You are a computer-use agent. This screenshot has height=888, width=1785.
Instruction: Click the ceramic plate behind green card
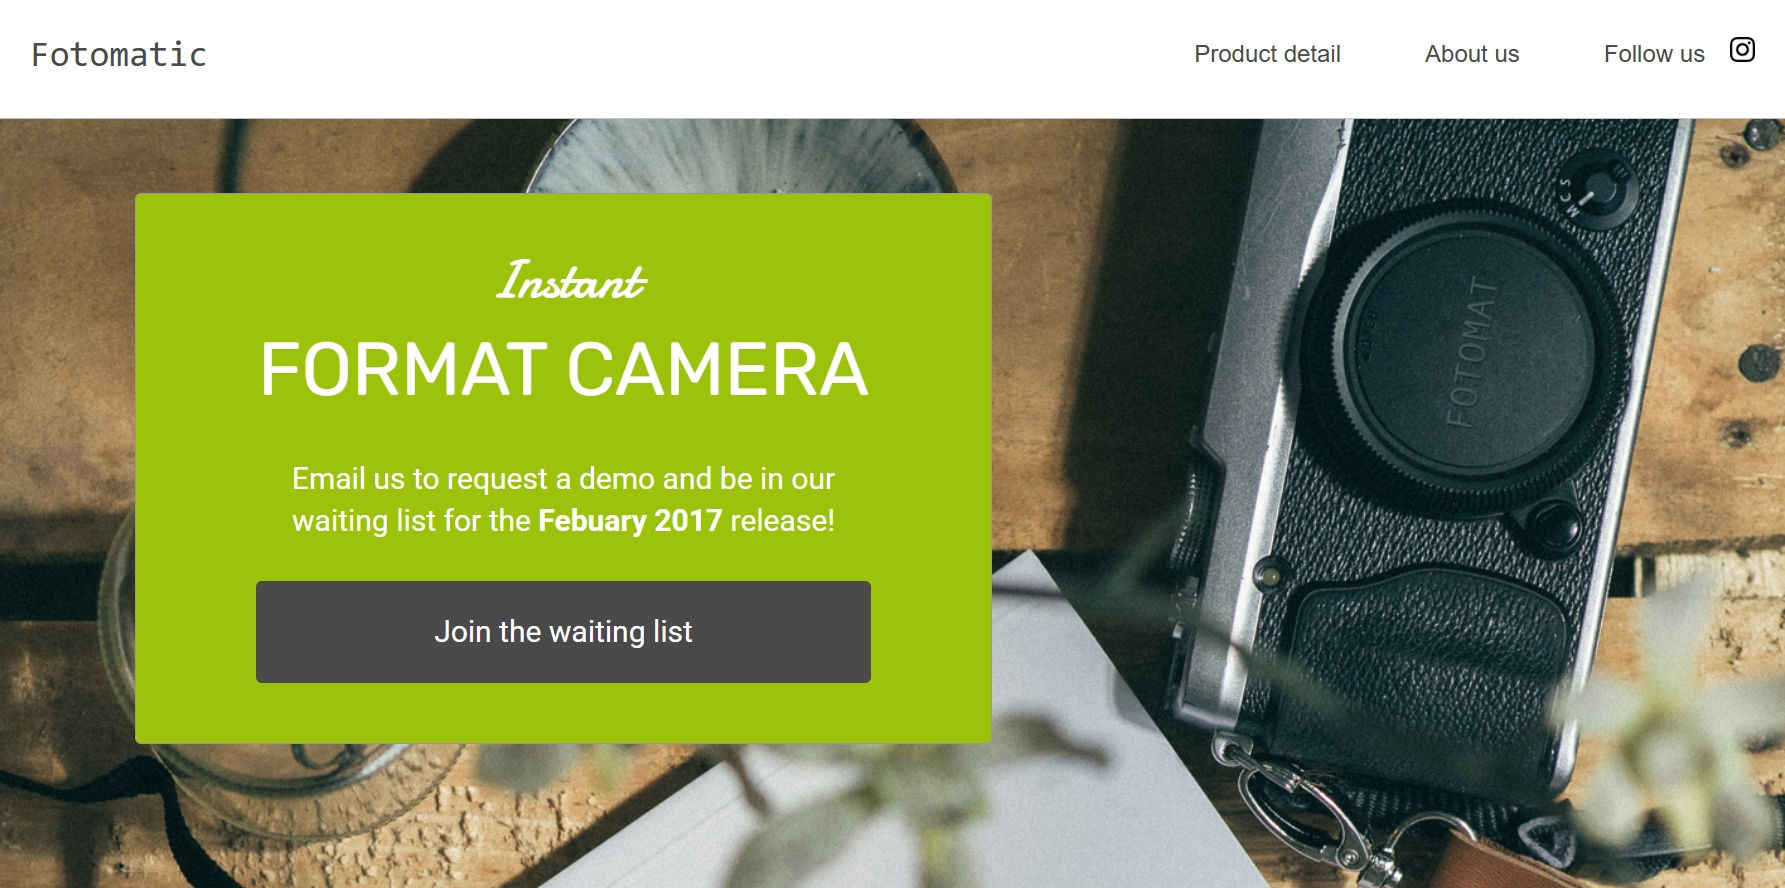740,157
